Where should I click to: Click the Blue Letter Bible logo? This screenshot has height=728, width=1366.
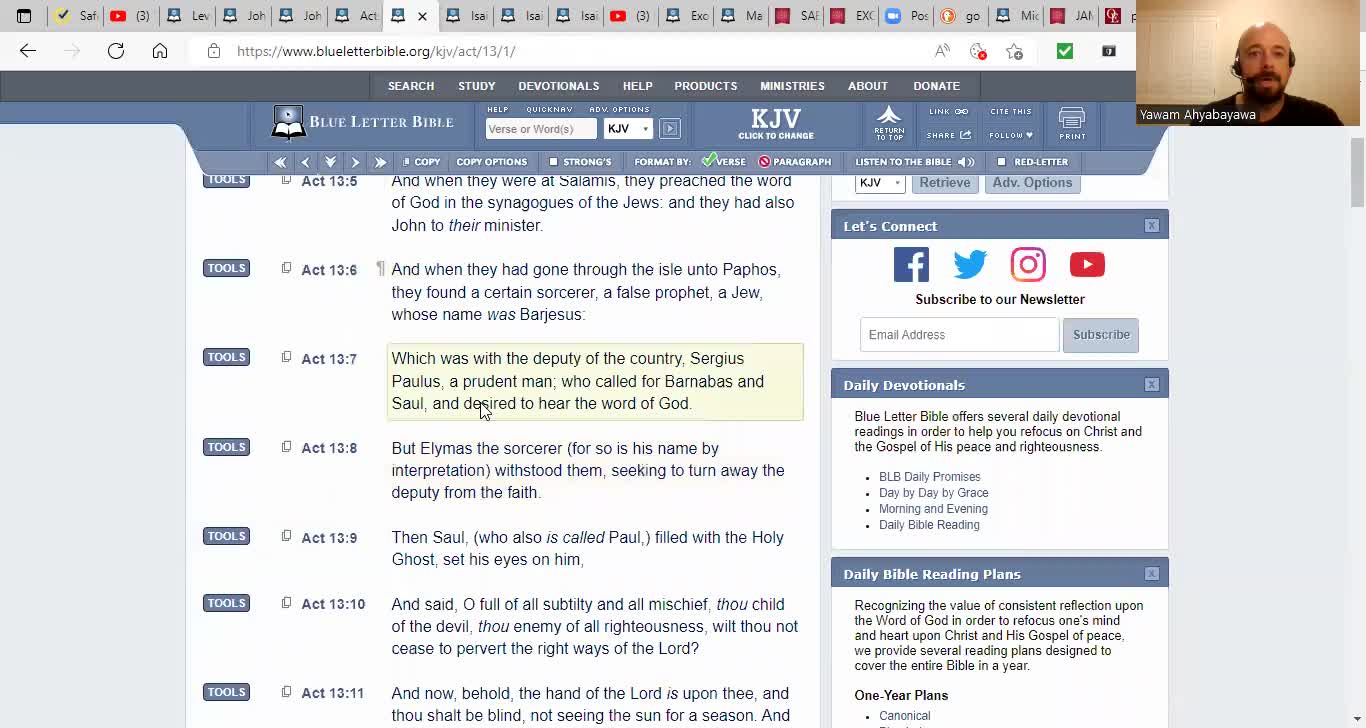362,122
